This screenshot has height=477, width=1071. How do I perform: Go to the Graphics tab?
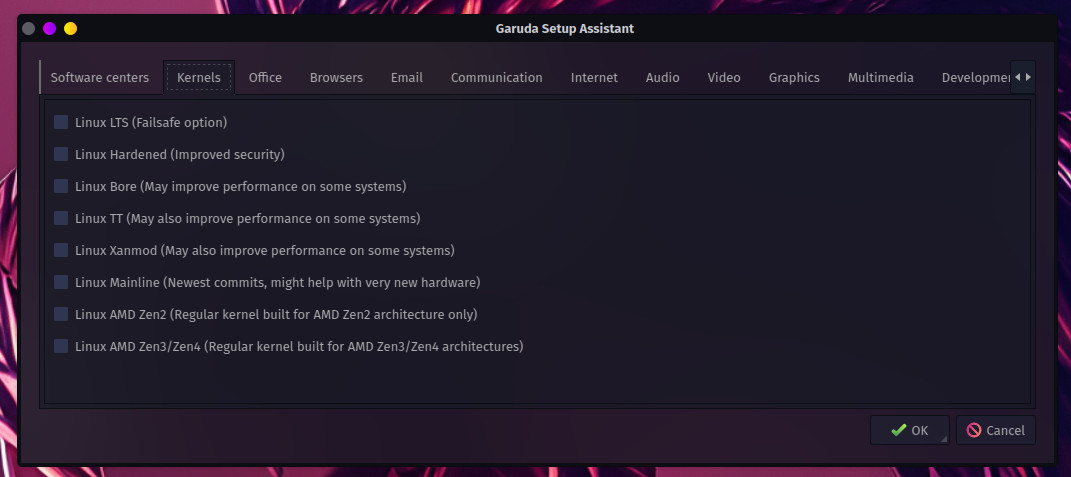click(794, 77)
